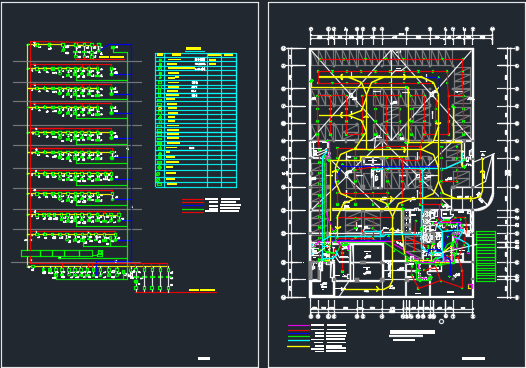
Task: Select the cyan equipment legend table
Action: (196, 120)
